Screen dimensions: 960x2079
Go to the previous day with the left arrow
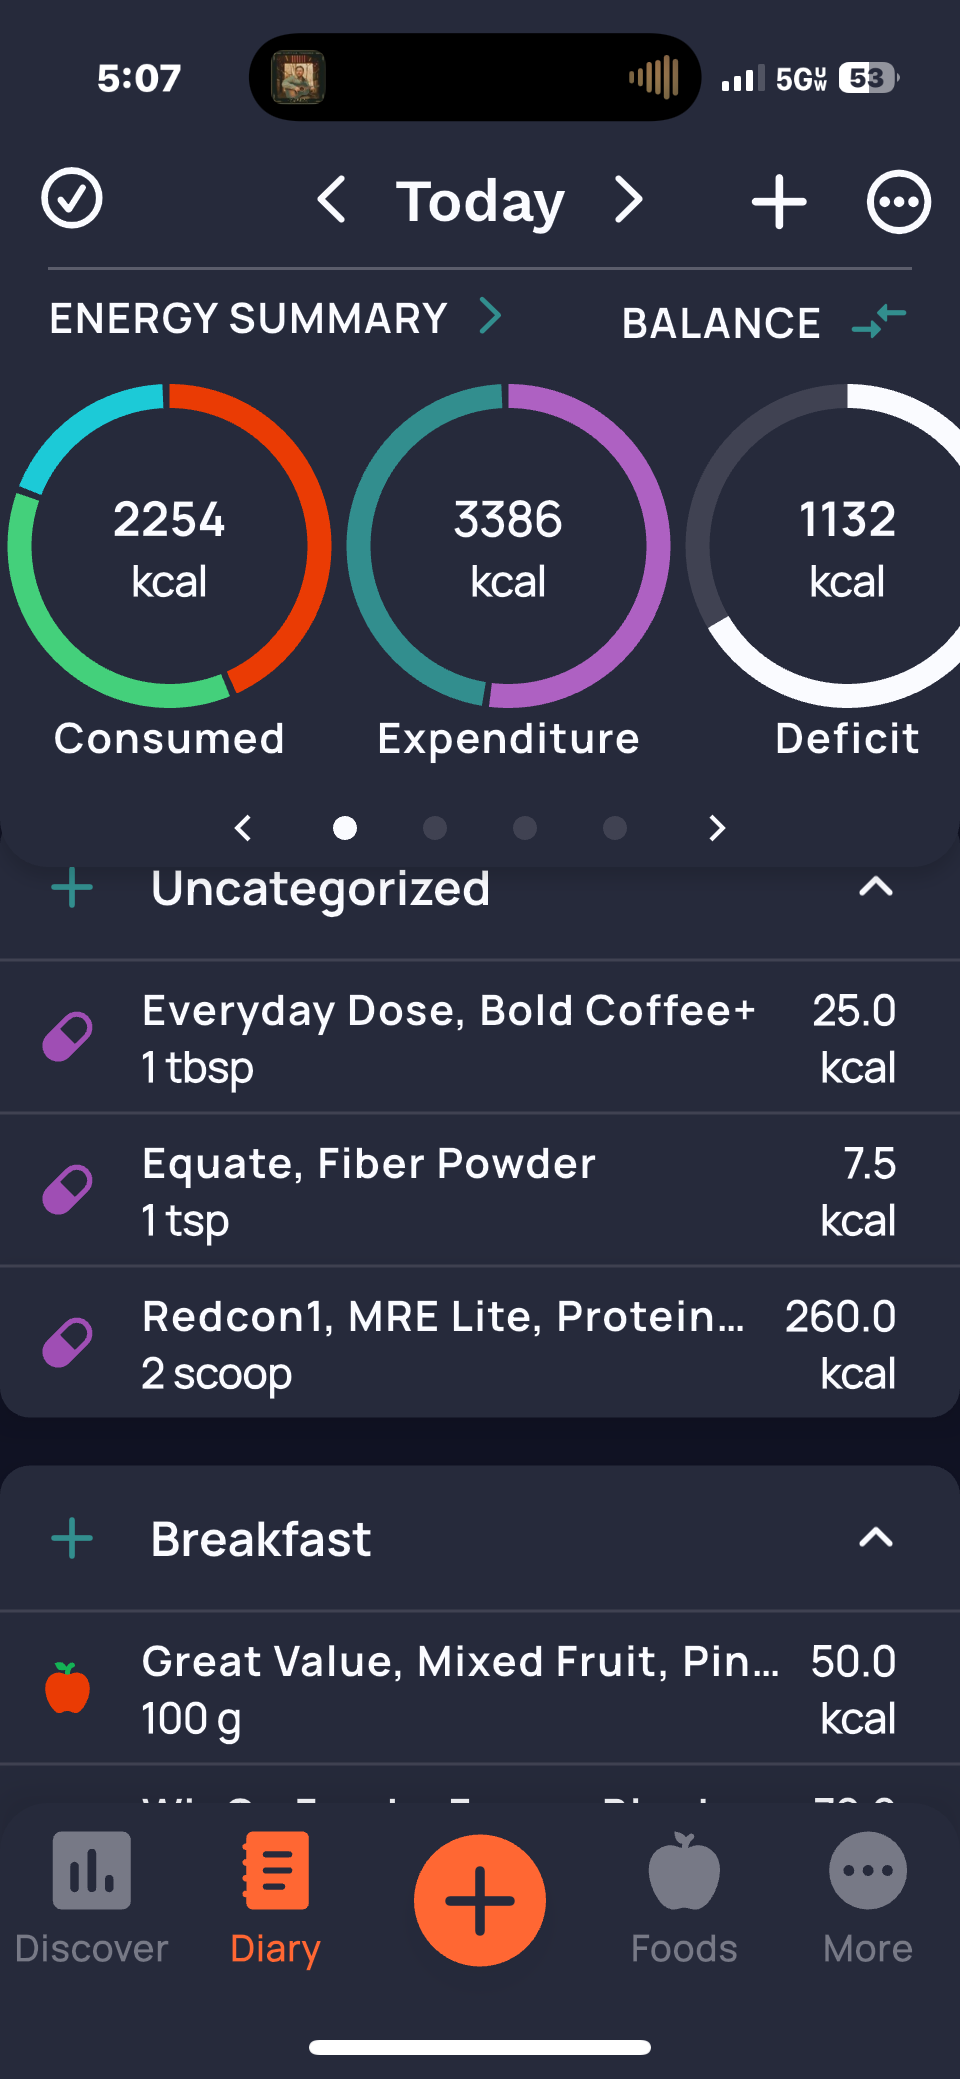(x=332, y=200)
